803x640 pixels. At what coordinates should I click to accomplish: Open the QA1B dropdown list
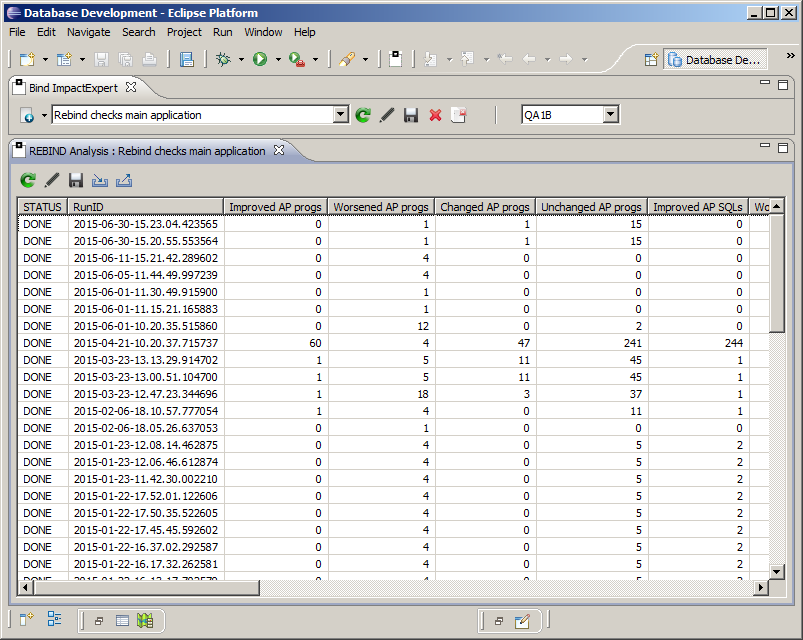pos(610,115)
